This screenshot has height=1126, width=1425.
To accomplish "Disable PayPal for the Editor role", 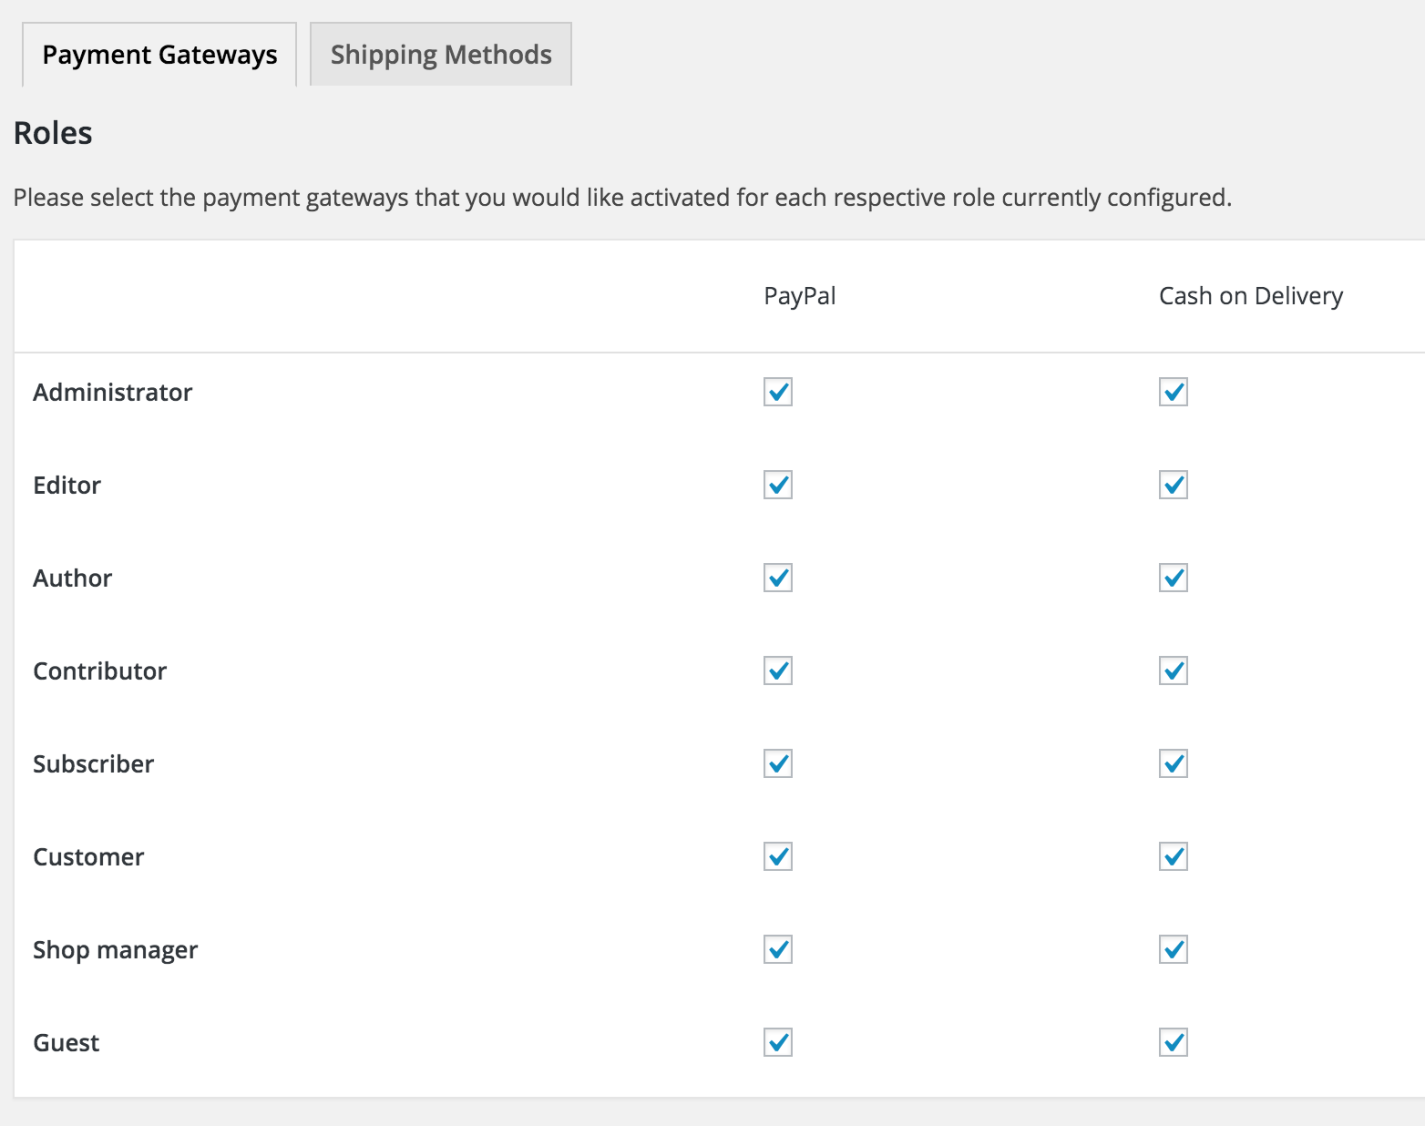I will point(778,485).
